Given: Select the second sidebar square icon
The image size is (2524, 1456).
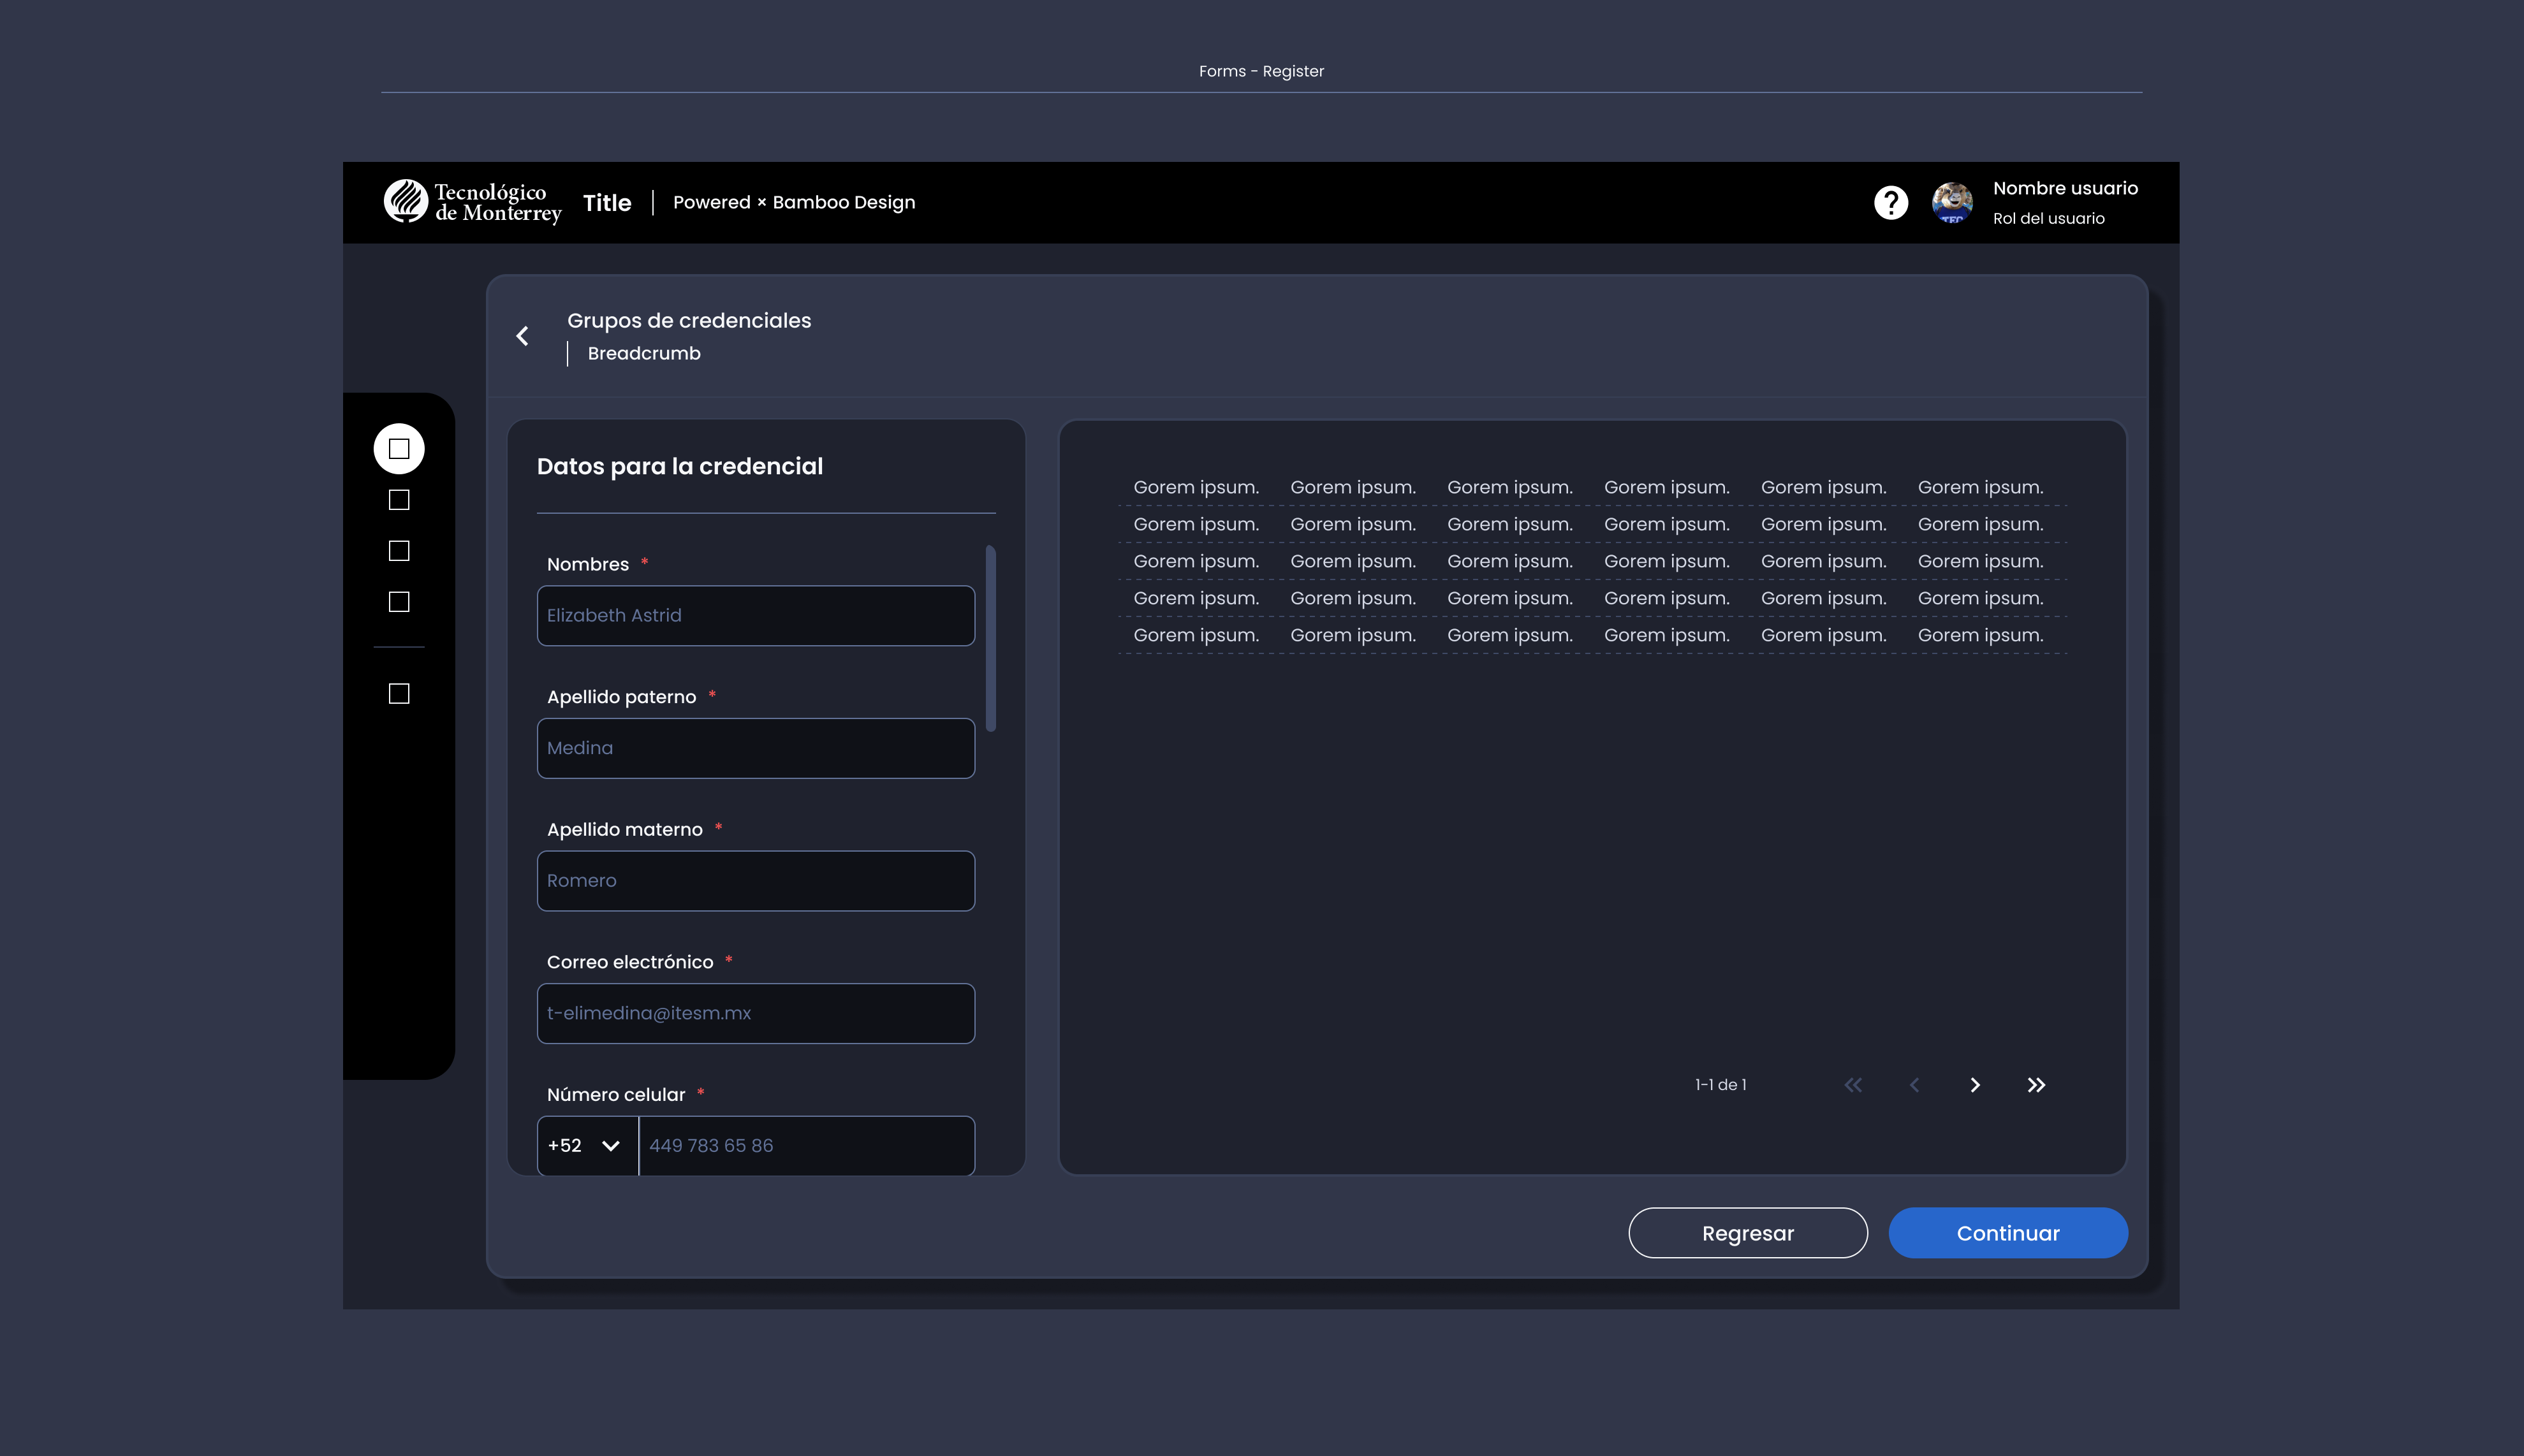Looking at the screenshot, I should tap(399, 500).
